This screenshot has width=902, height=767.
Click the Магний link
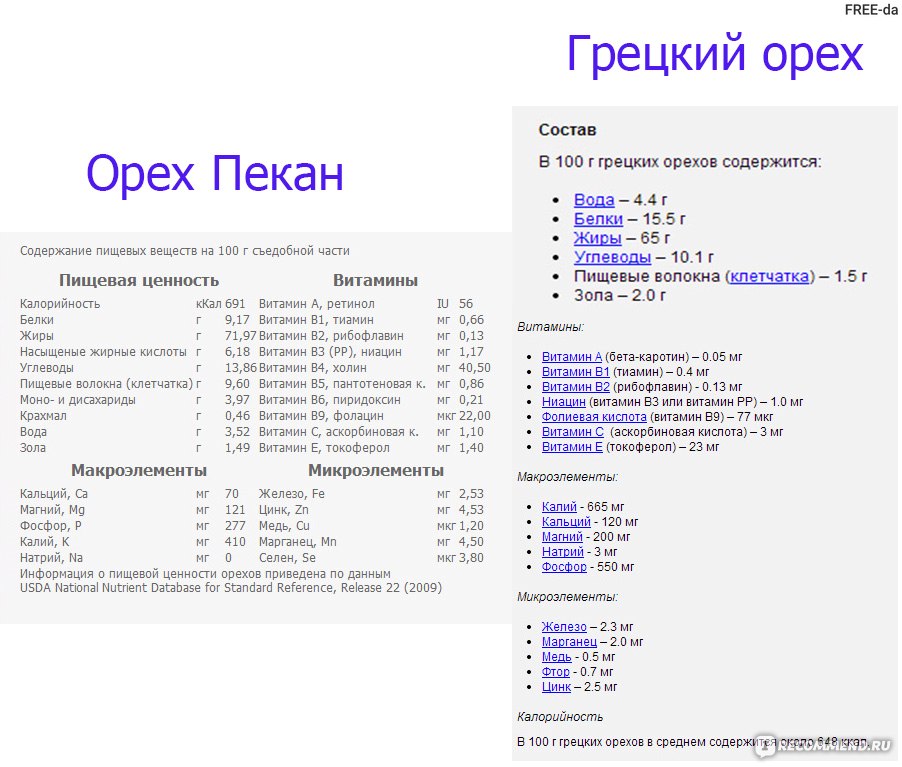(562, 536)
